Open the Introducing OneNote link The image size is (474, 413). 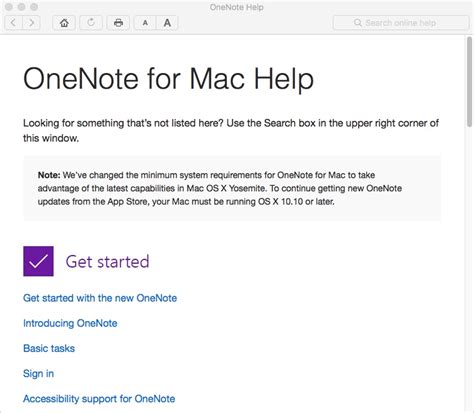(x=70, y=323)
